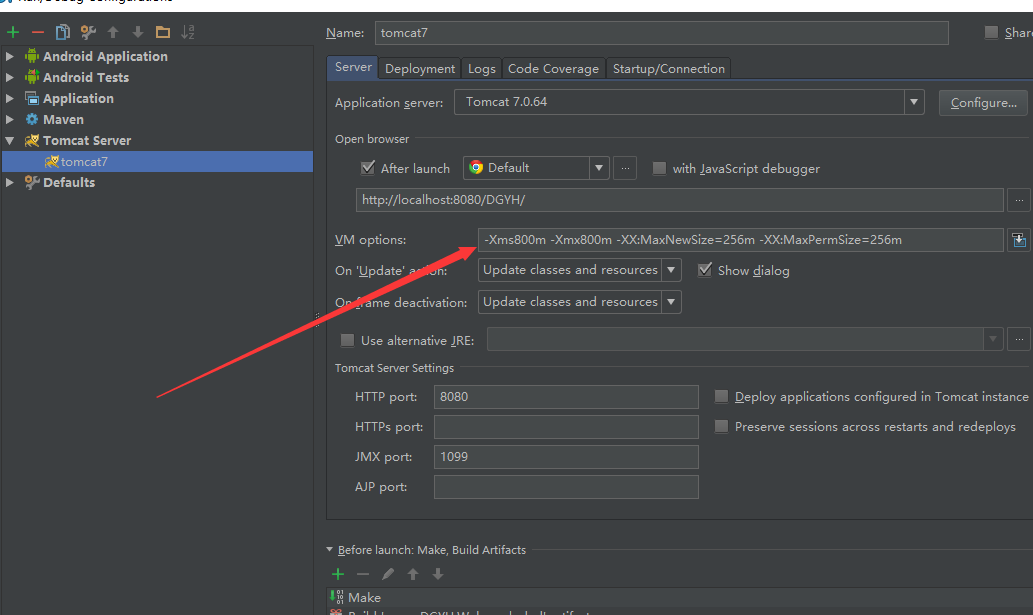This screenshot has width=1033, height=615.
Task: Expand the Android Tests node
Action: (10, 78)
